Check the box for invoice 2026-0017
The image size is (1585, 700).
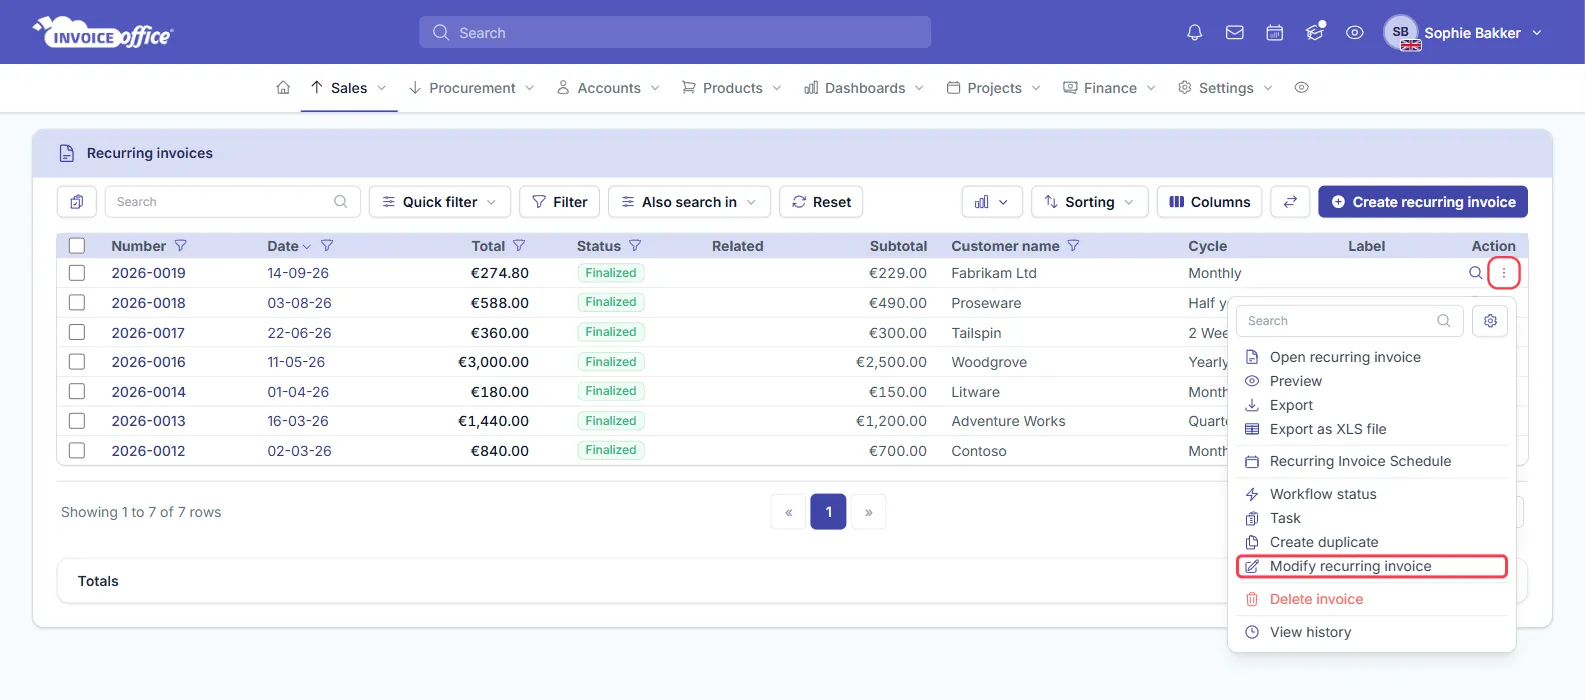(x=77, y=333)
